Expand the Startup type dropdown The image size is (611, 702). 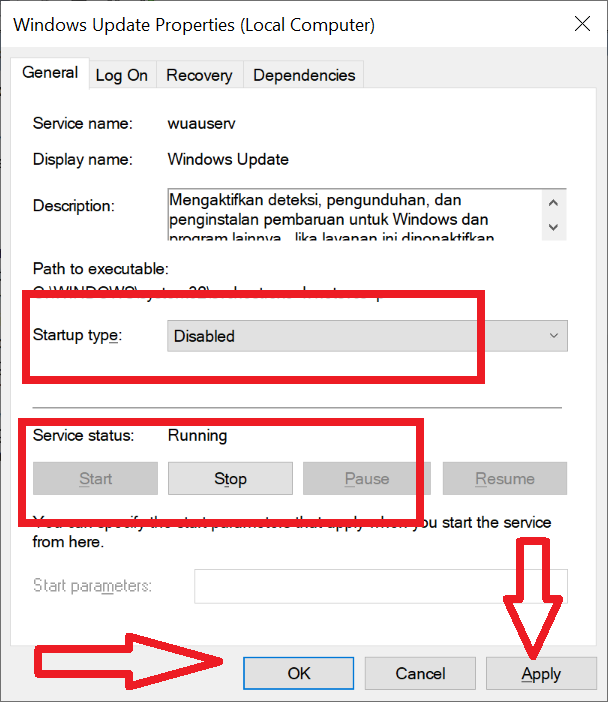pos(366,336)
